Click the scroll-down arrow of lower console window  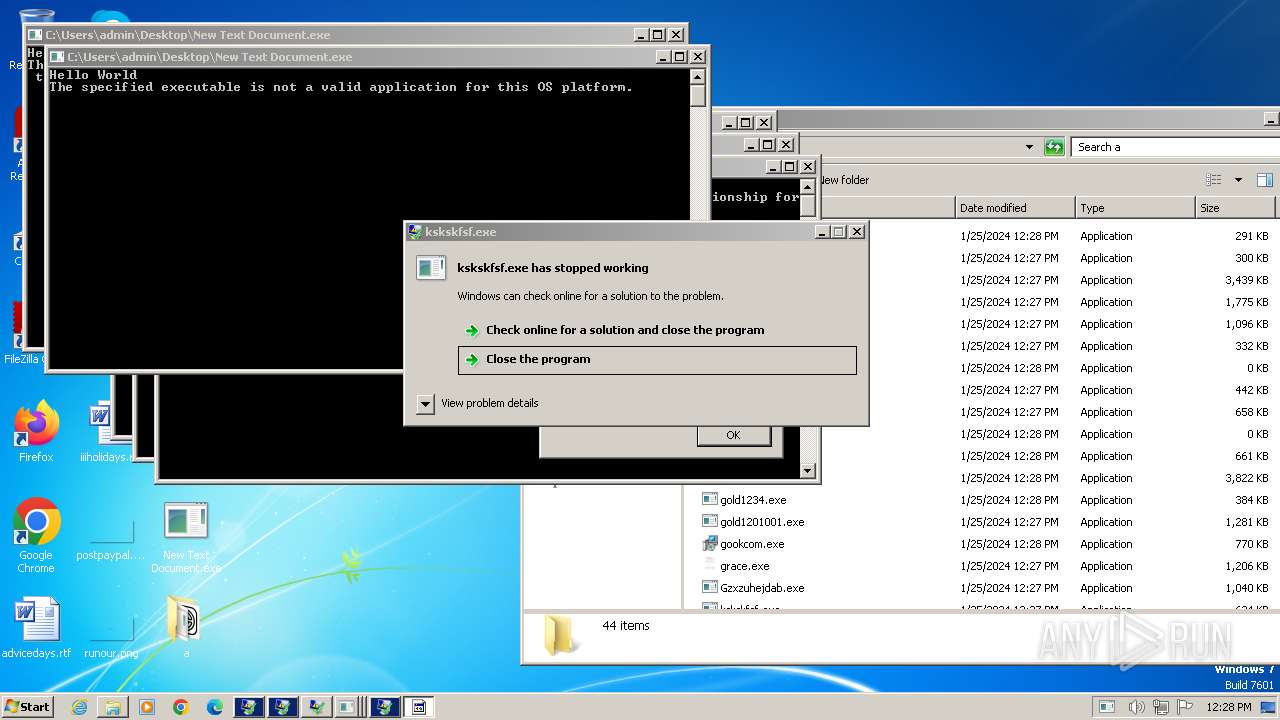click(808, 471)
